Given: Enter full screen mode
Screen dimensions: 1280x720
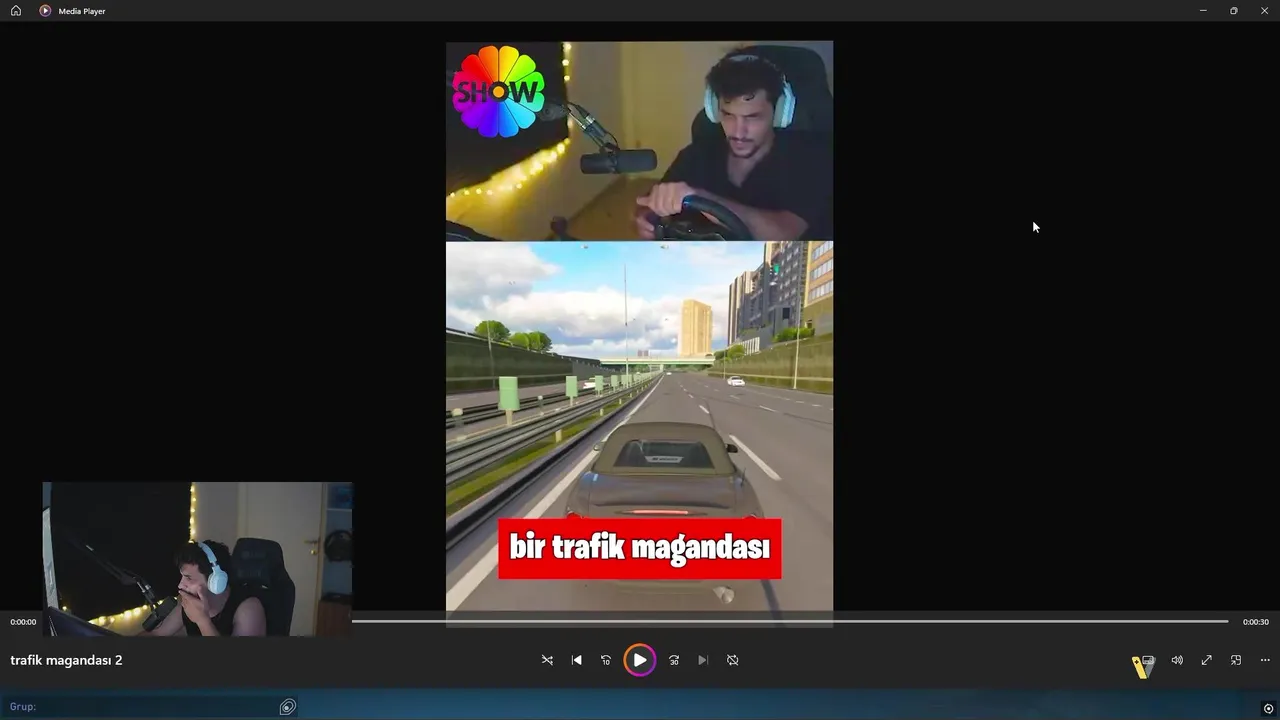Looking at the screenshot, I should (1207, 660).
